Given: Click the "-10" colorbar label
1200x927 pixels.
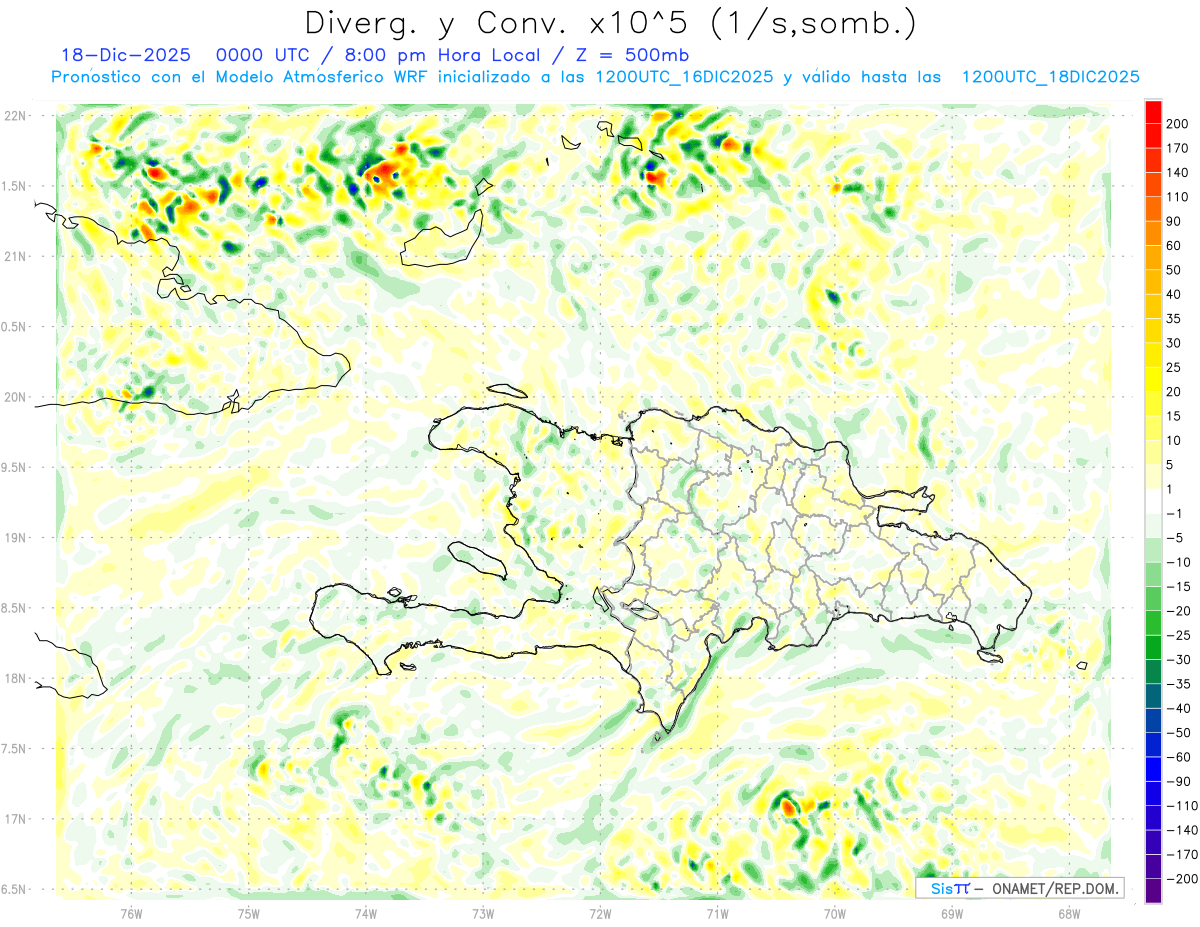Looking at the screenshot, I should click(x=1180, y=562).
